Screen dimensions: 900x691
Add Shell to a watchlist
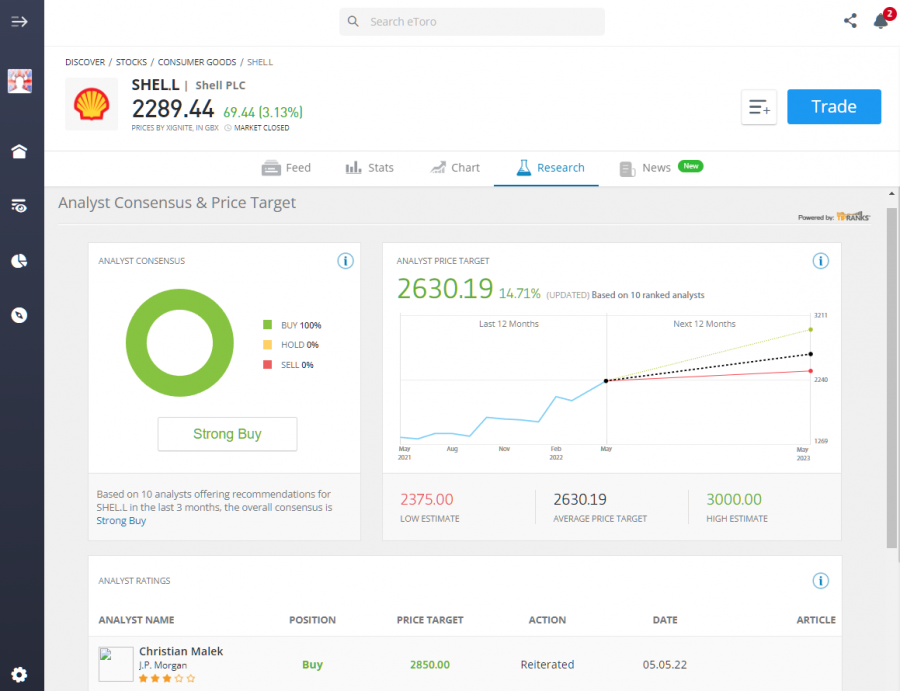point(759,107)
